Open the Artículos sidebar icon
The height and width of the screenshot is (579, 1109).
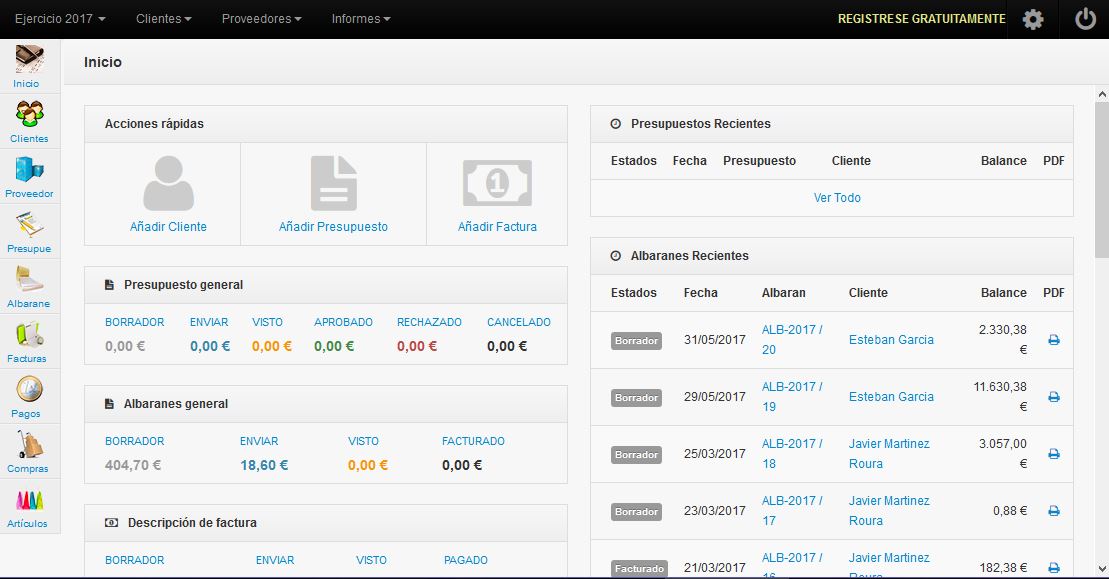coord(29,500)
